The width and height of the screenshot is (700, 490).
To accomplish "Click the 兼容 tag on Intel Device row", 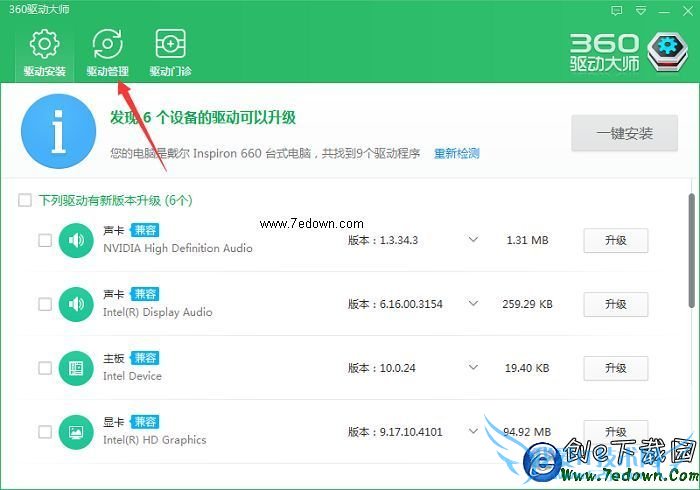I will (x=145, y=358).
